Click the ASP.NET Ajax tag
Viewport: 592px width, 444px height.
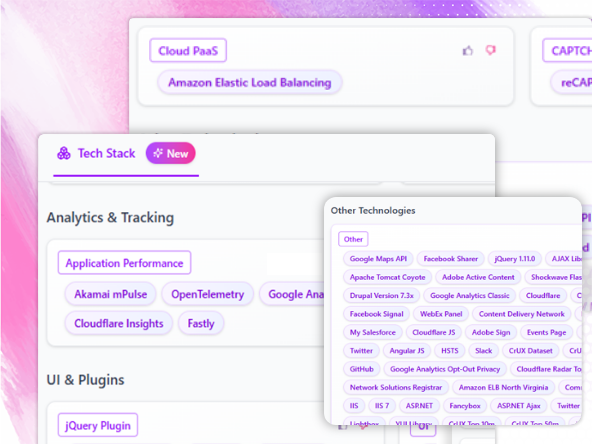click(x=518, y=406)
